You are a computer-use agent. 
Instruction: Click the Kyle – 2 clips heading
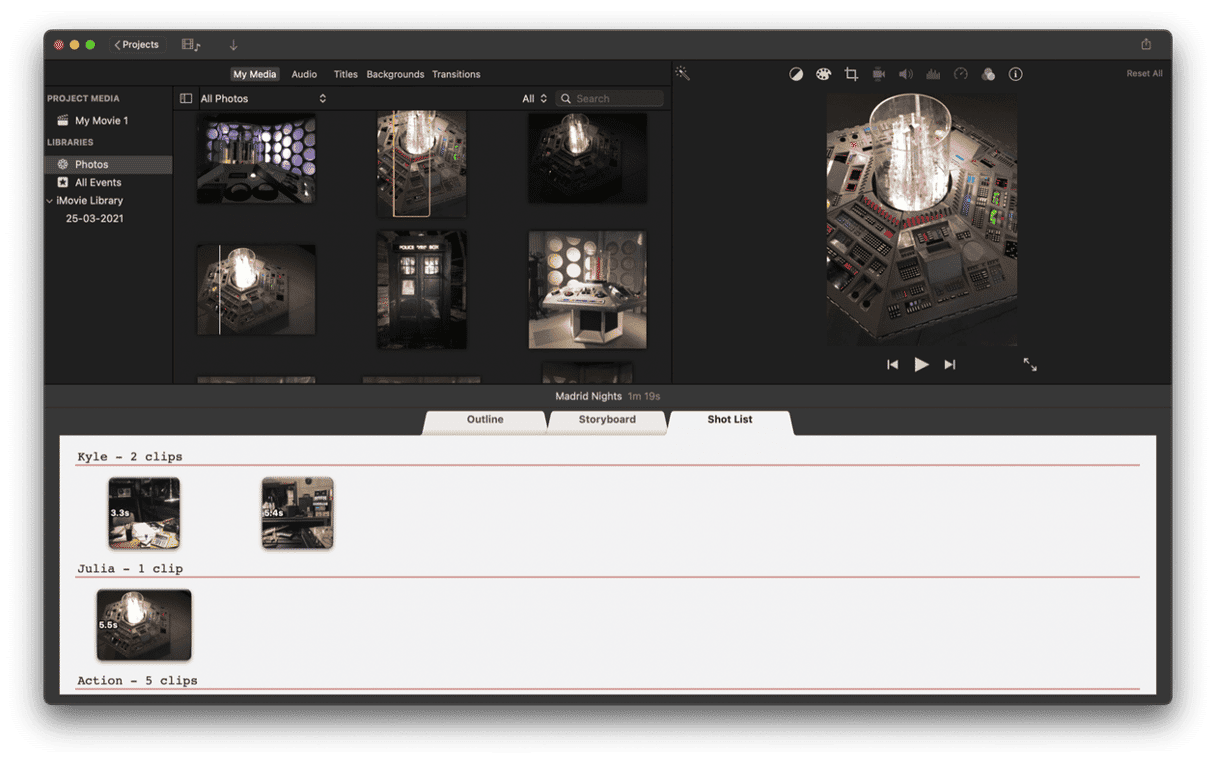(x=130, y=457)
